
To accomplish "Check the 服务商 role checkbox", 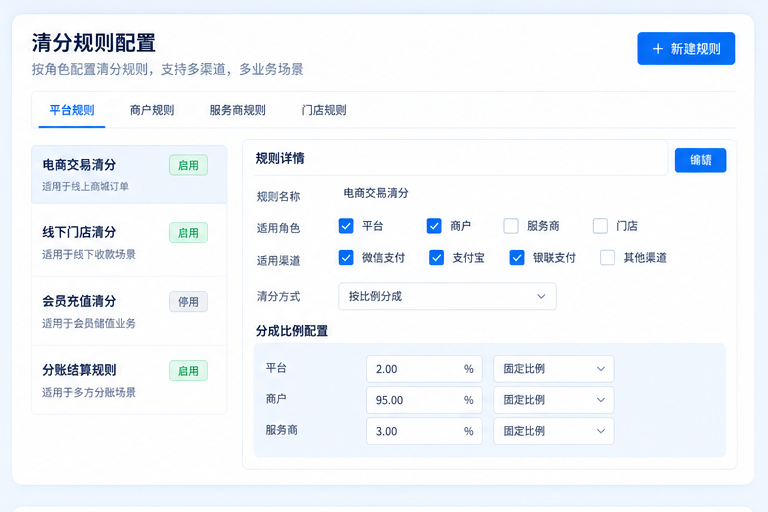I will point(511,226).
